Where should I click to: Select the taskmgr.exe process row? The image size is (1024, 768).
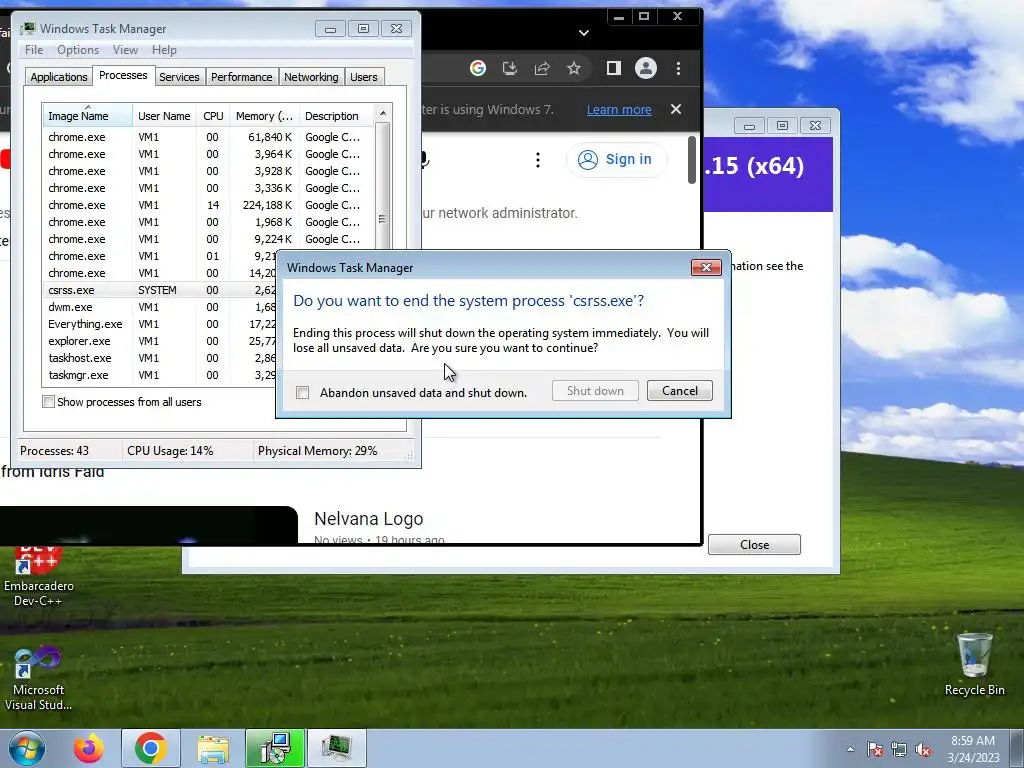click(x=160, y=375)
